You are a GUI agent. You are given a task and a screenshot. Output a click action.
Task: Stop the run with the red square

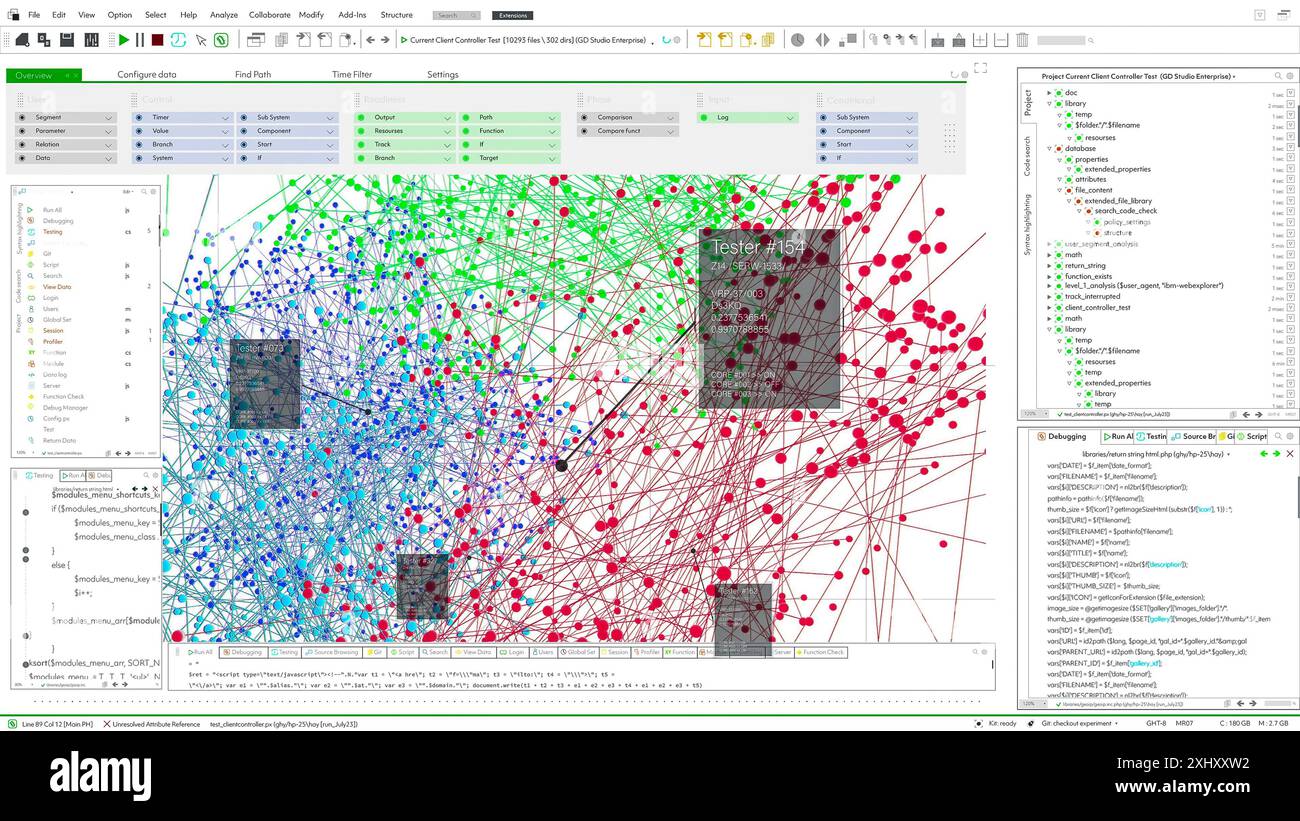pyautogui.click(x=157, y=40)
